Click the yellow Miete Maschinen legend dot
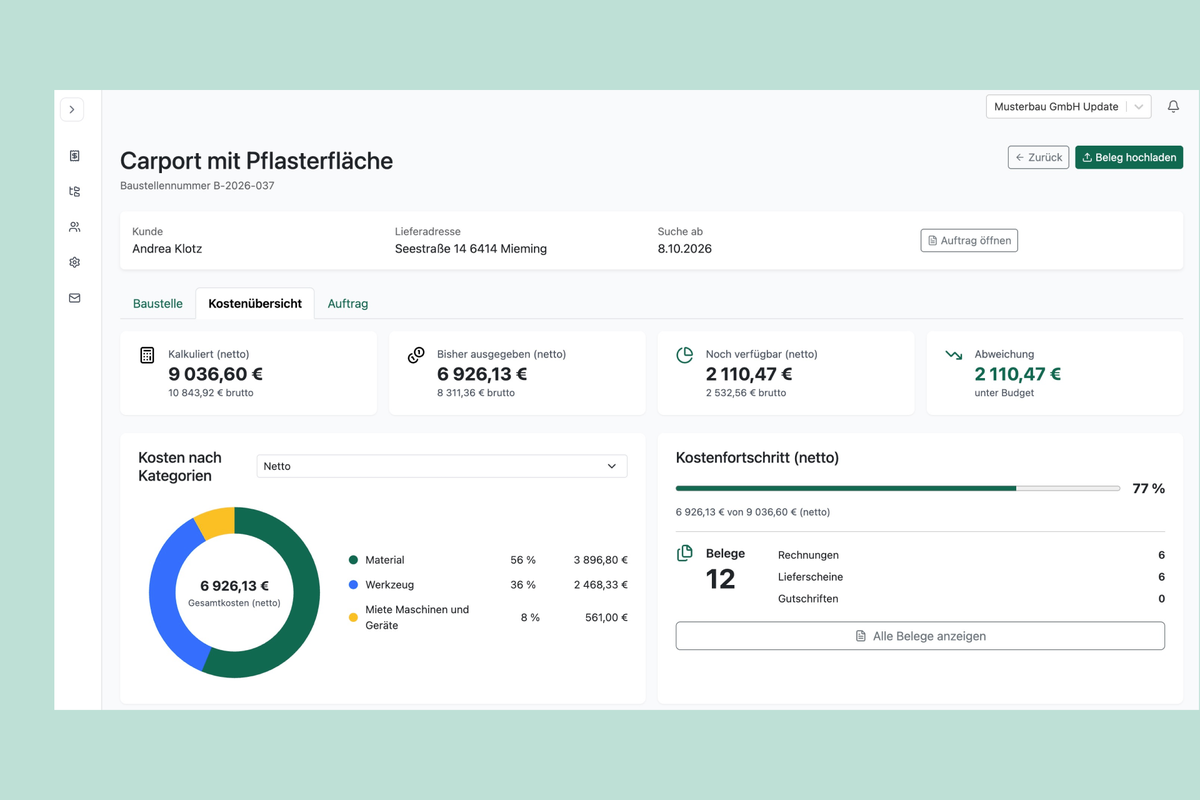This screenshot has height=800, width=1200. pyautogui.click(x=353, y=618)
